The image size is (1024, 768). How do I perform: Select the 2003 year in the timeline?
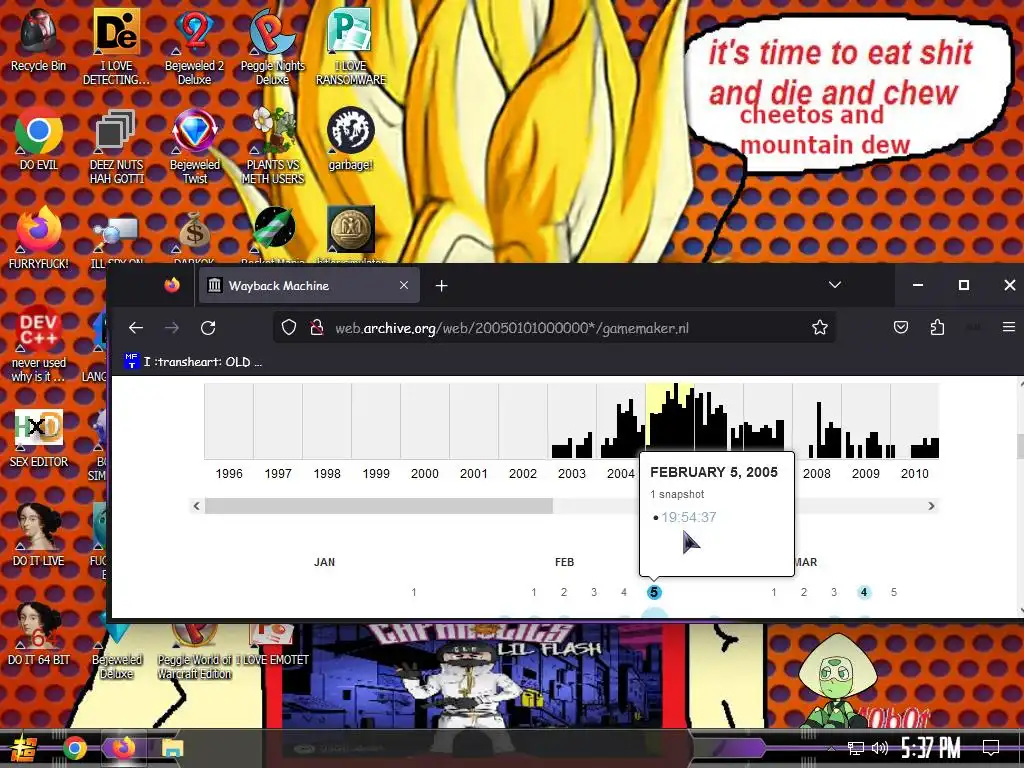571,473
